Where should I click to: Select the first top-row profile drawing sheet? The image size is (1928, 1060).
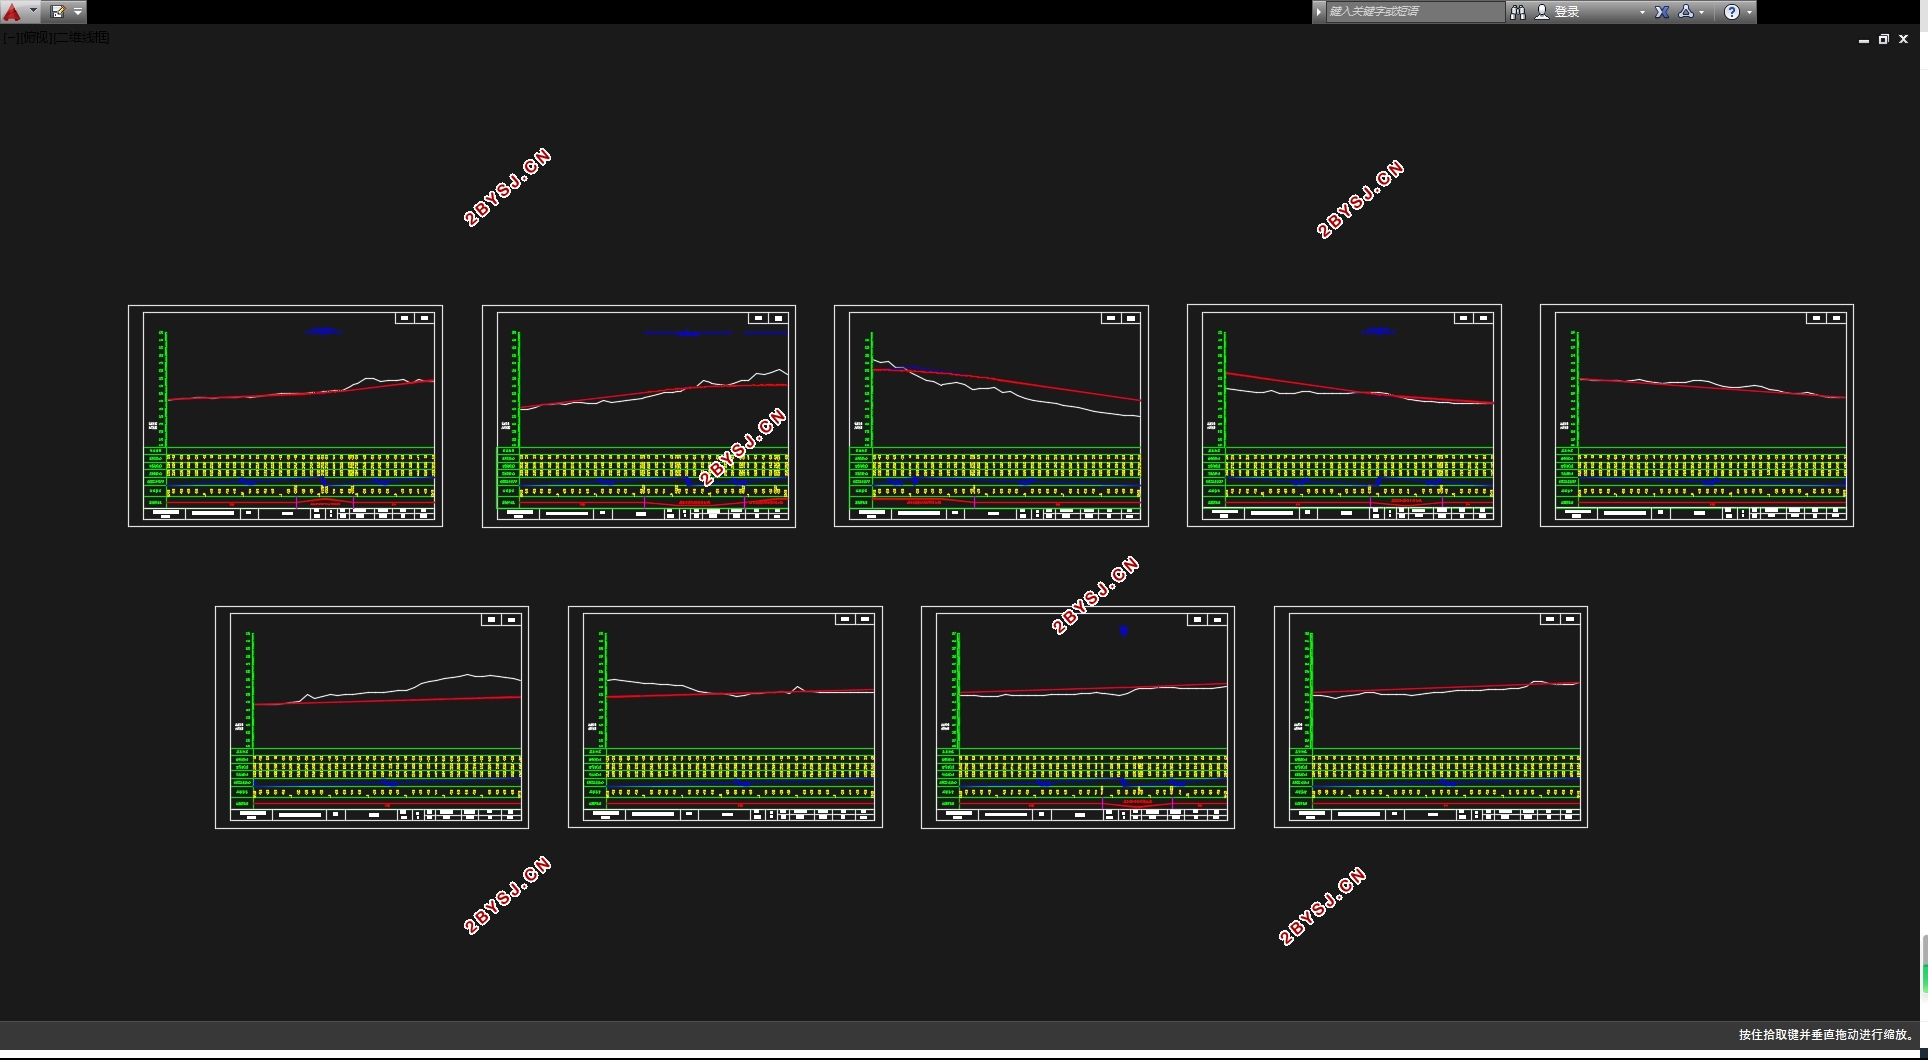point(285,416)
